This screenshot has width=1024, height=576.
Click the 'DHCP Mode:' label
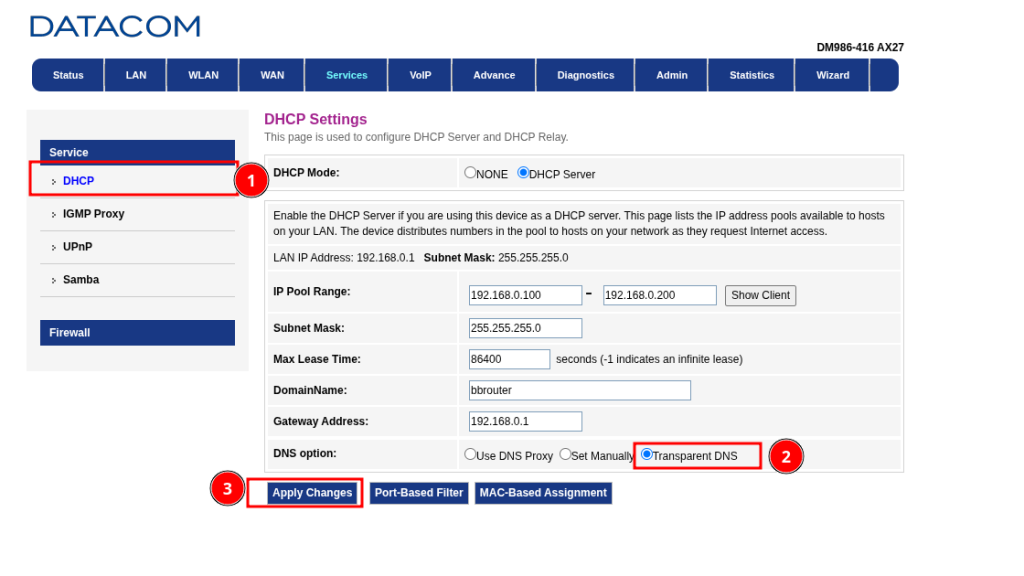tap(306, 173)
